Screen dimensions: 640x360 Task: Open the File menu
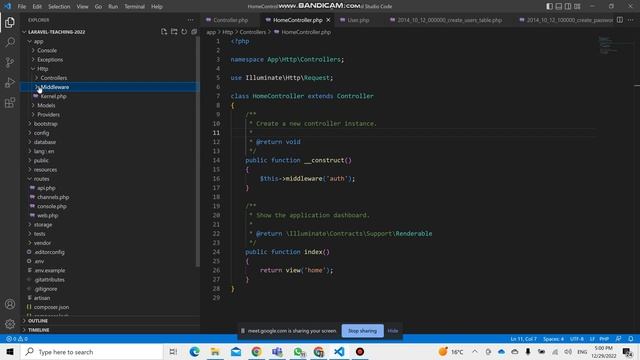point(22,7)
